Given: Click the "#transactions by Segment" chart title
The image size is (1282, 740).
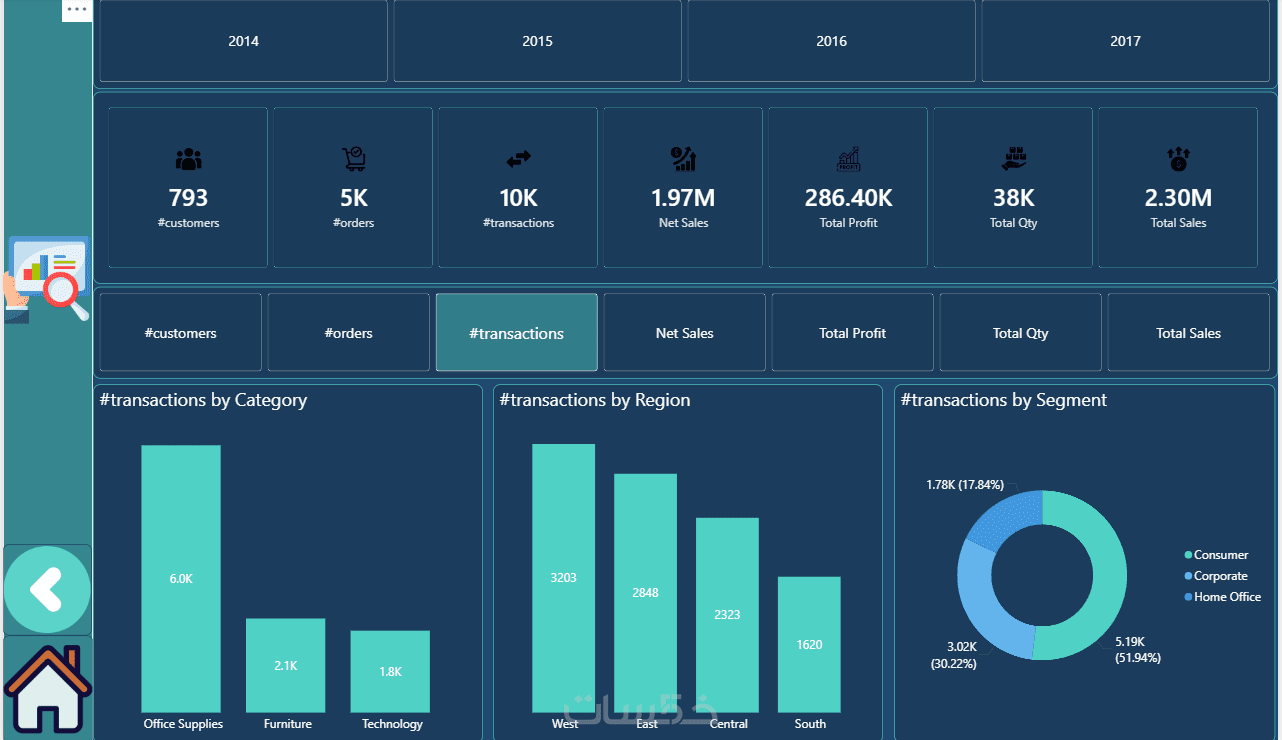Looking at the screenshot, I should 1003,400.
